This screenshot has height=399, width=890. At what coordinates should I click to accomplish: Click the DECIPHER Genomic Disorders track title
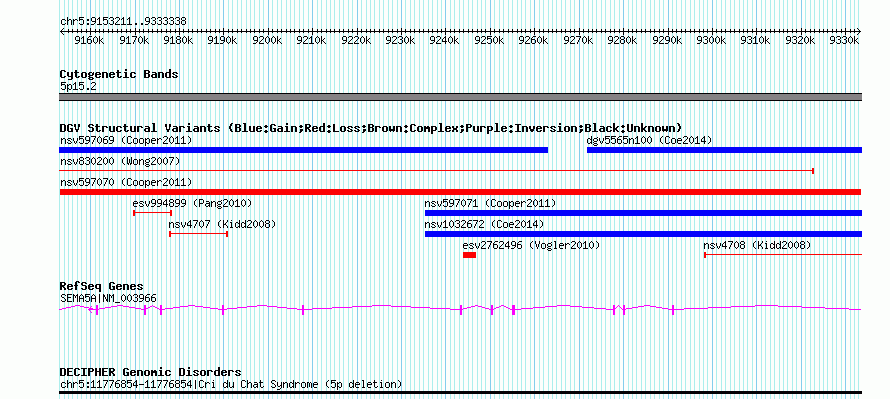click(150, 372)
